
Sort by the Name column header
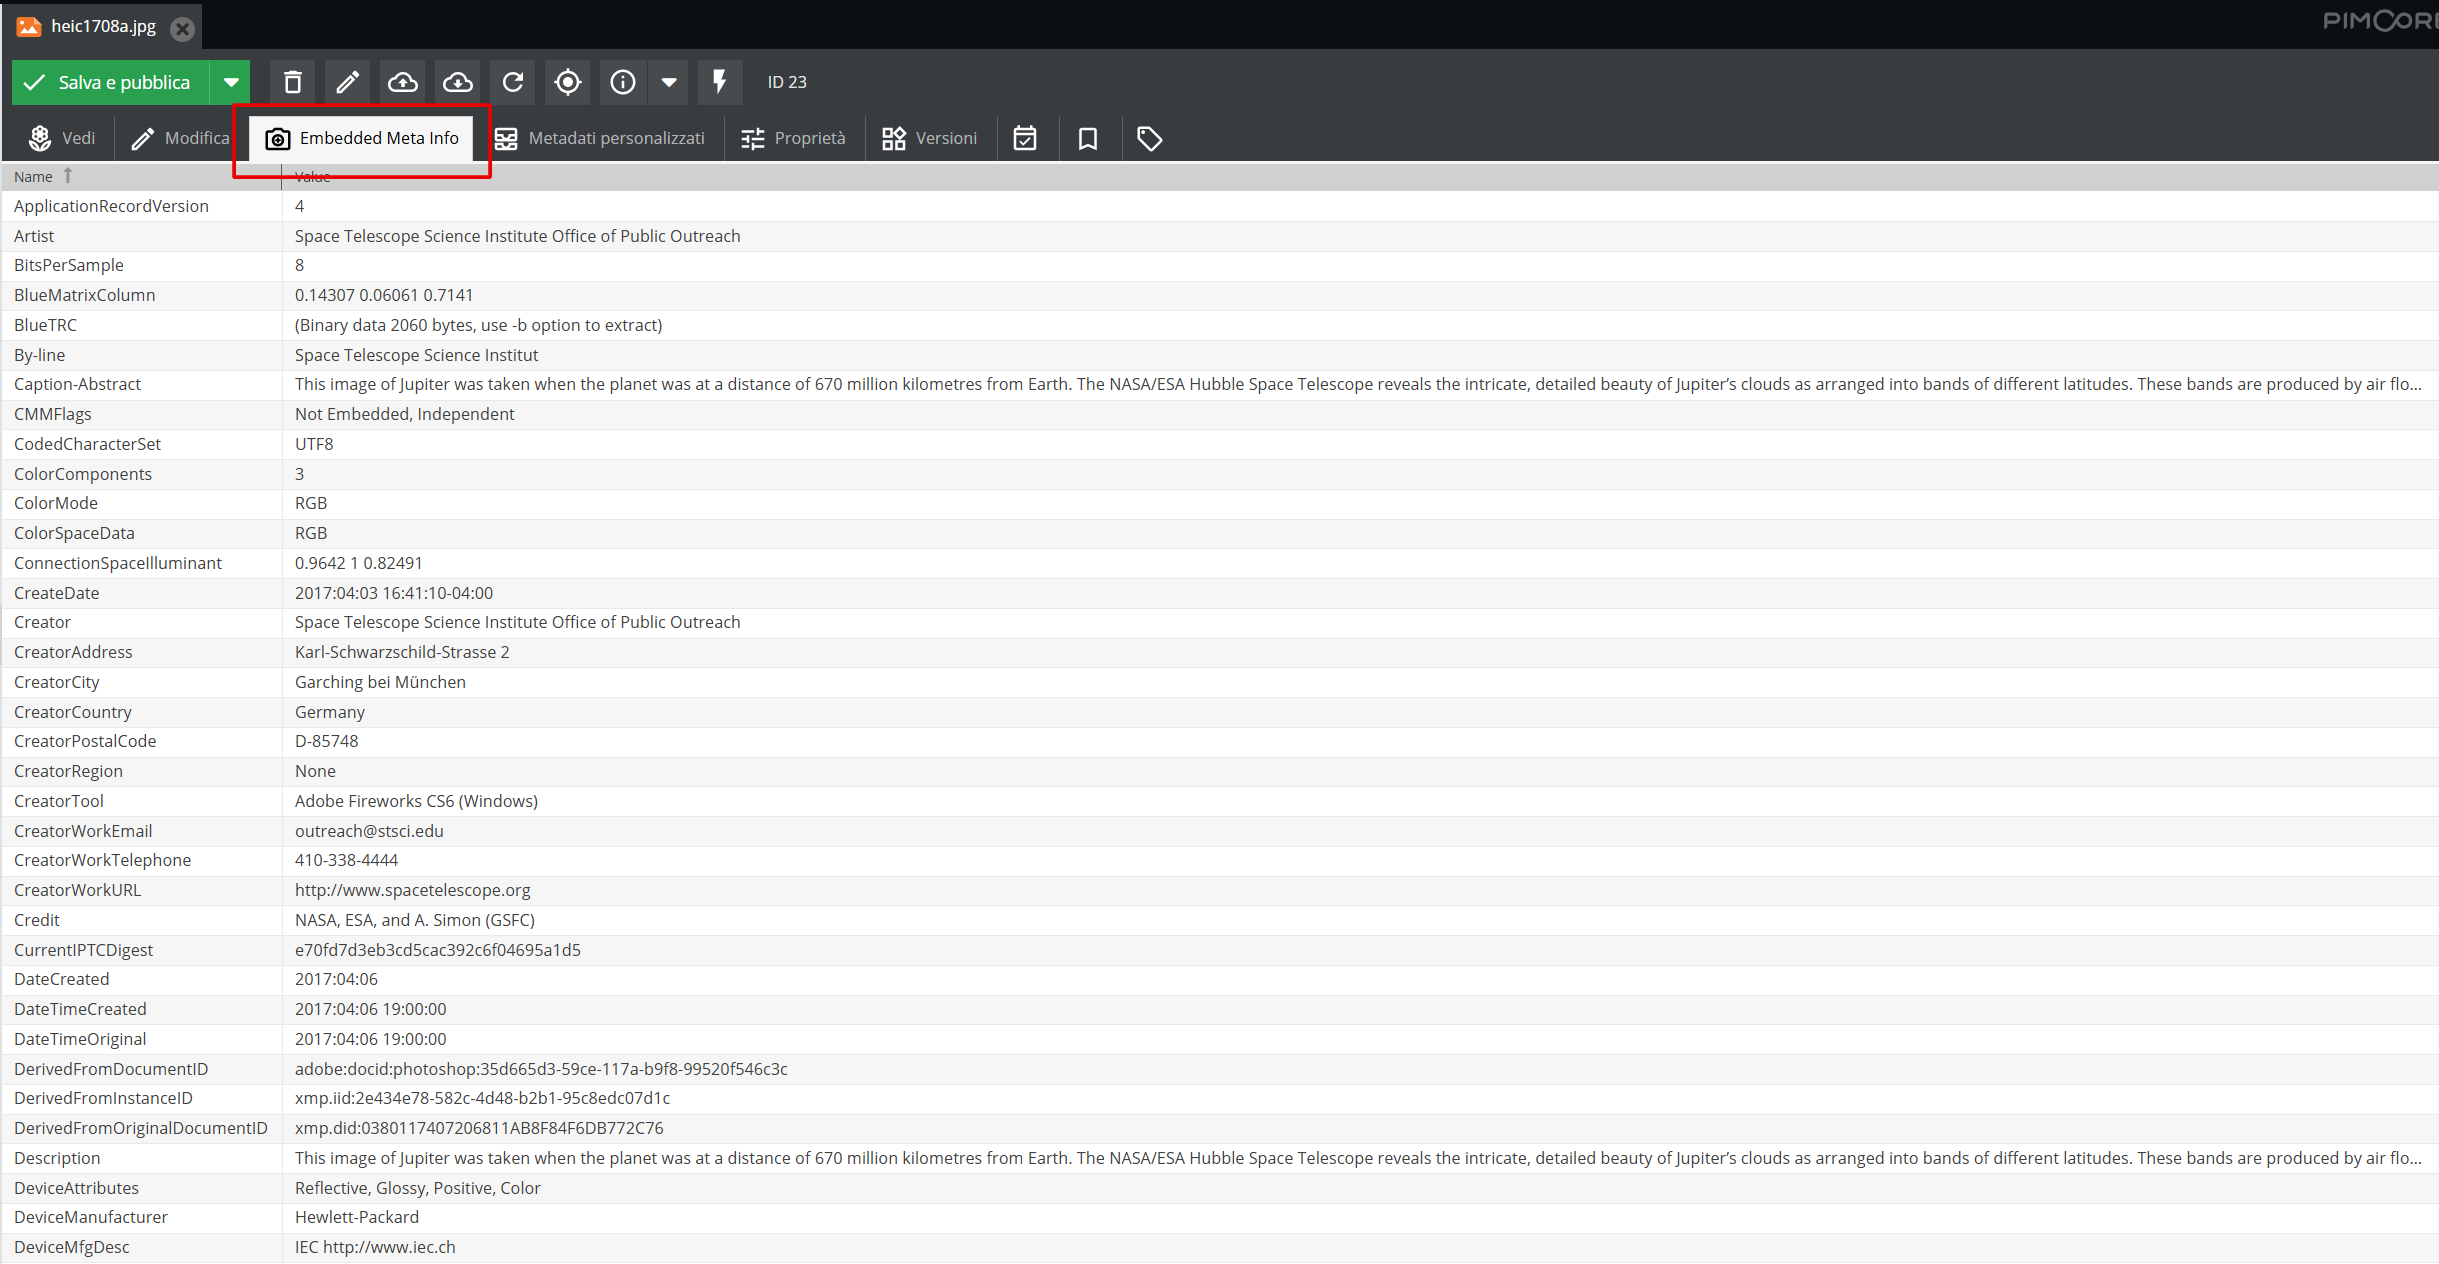(x=34, y=176)
